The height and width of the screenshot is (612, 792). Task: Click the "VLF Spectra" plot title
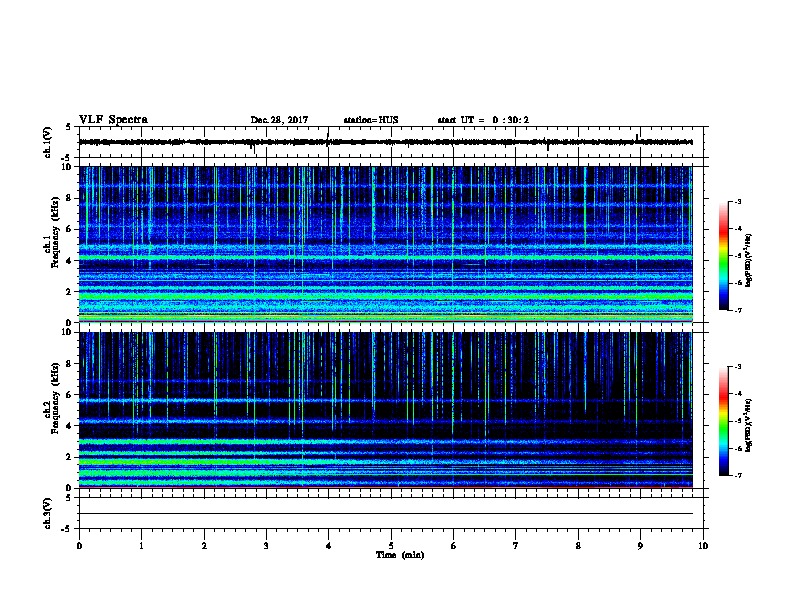113,120
